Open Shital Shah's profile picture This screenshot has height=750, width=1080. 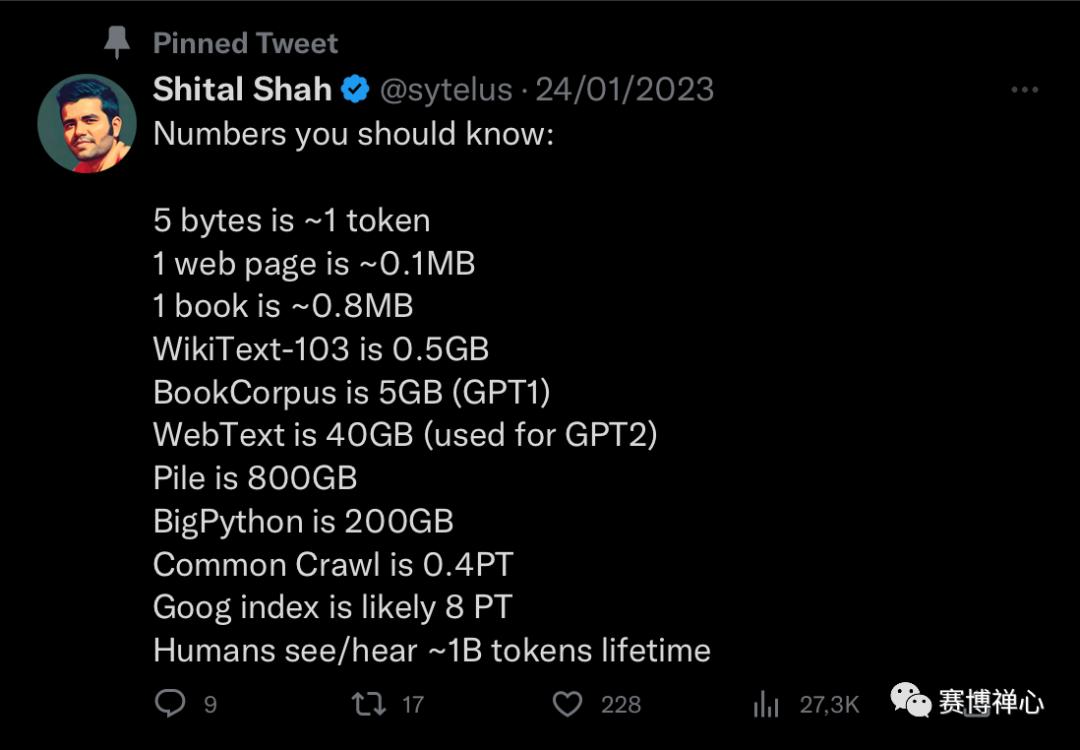pyautogui.click(x=87, y=122)
